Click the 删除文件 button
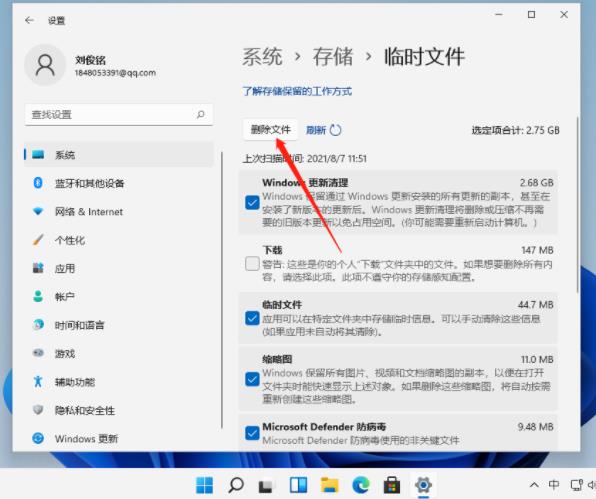Screen dimensions: 596x499 [x=270, y=130]
